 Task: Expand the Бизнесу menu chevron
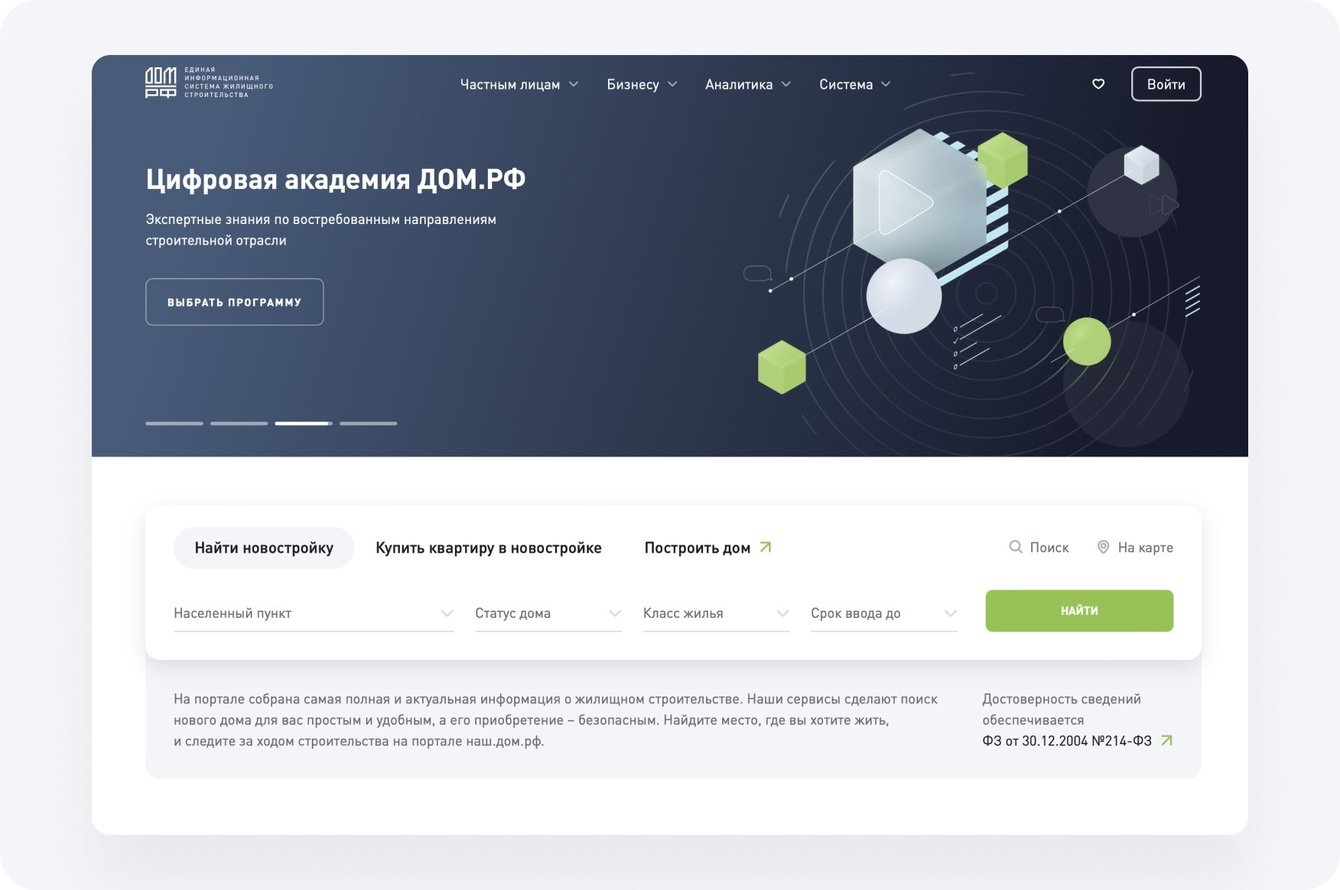(x=672, y=84)
